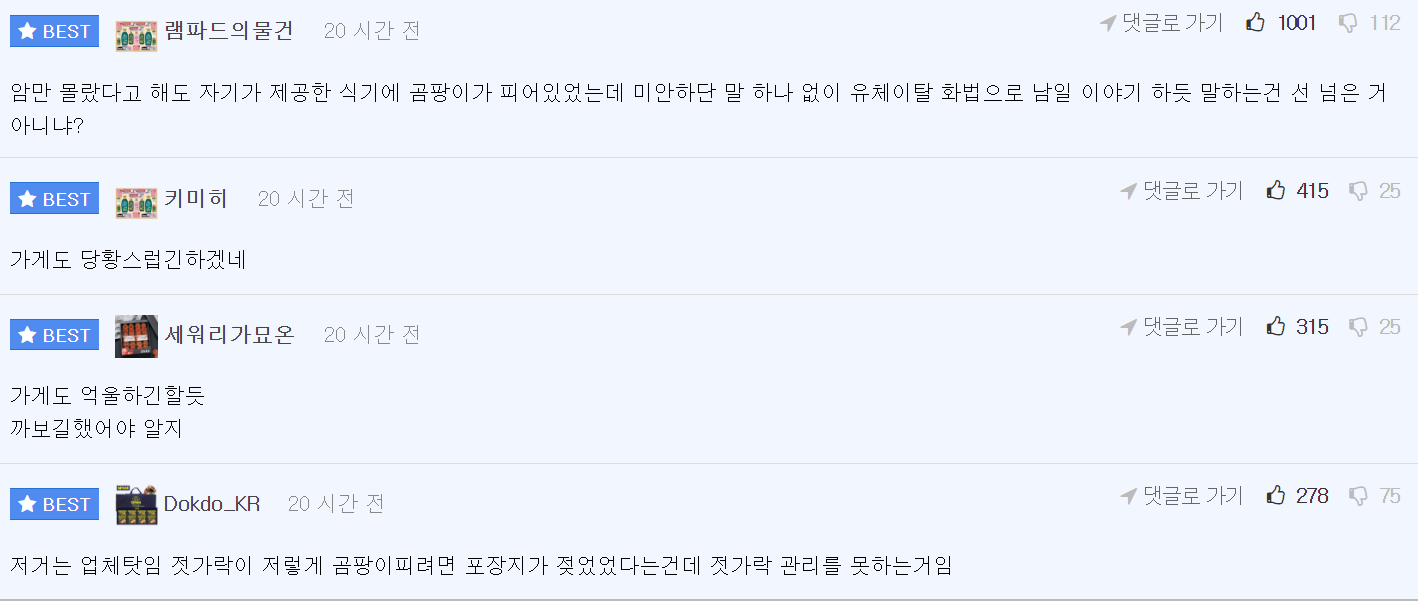Image resolution: width=1420 pixels, height=602 pixels.
Task: Click thumbs-up on 키미히's comment
Action: 1276,190
